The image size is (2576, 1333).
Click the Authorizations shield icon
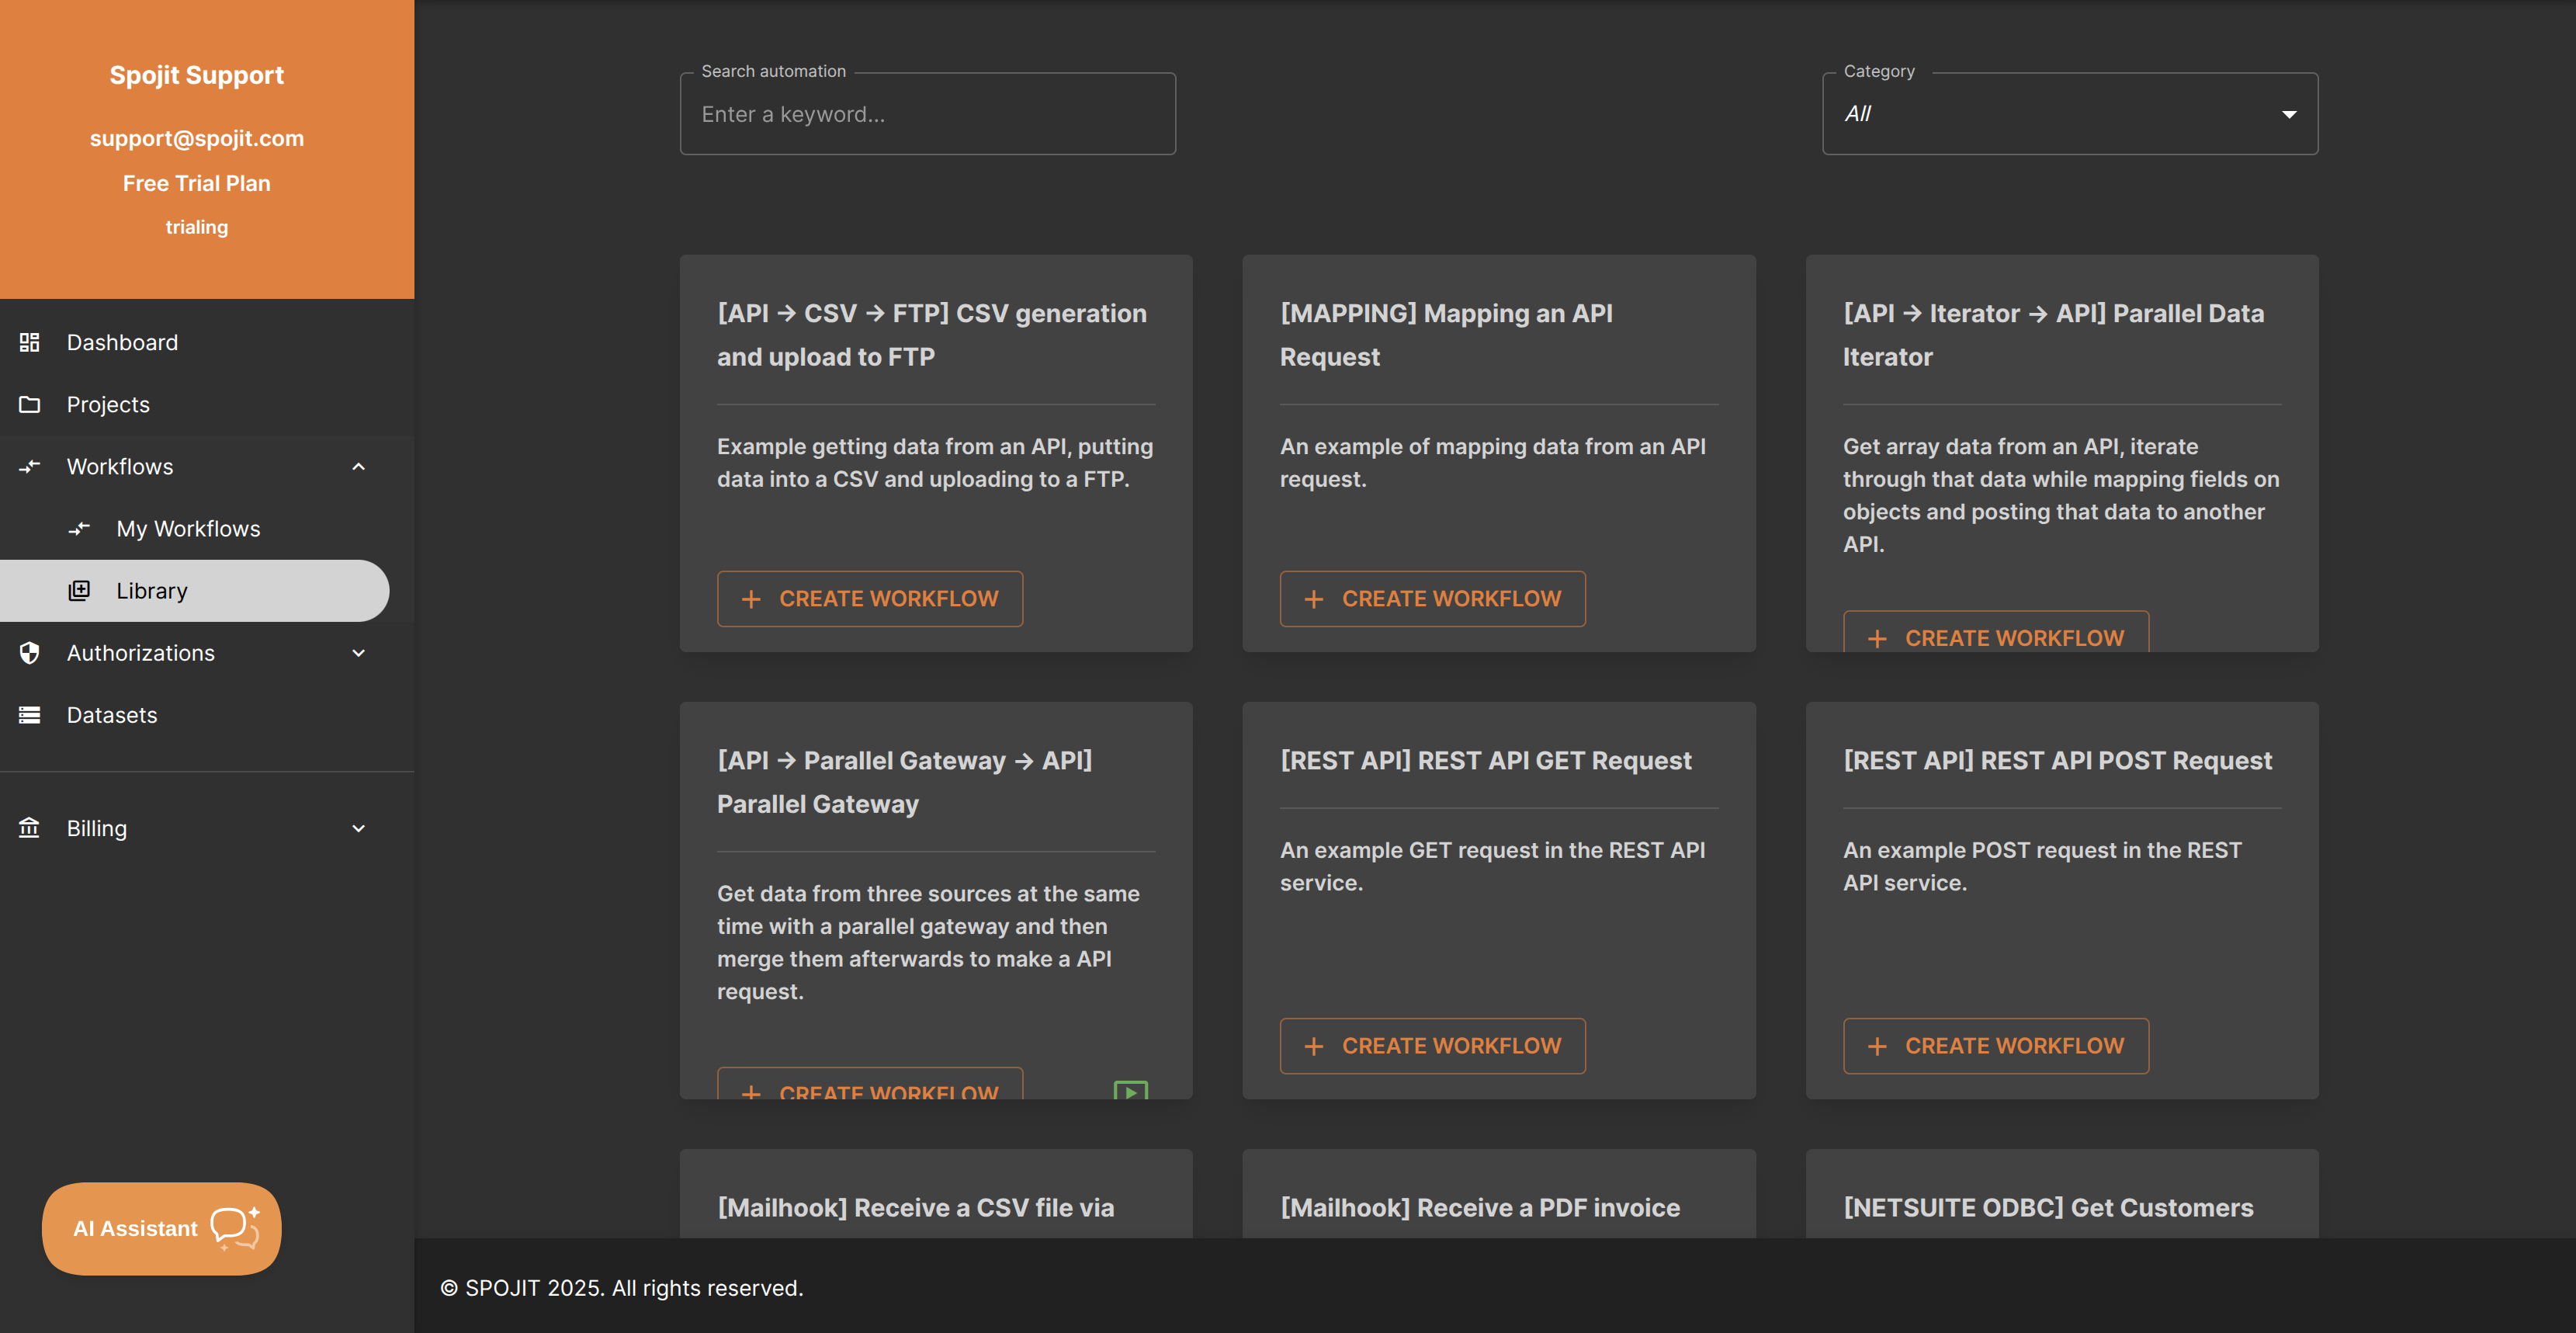(30, 652)
